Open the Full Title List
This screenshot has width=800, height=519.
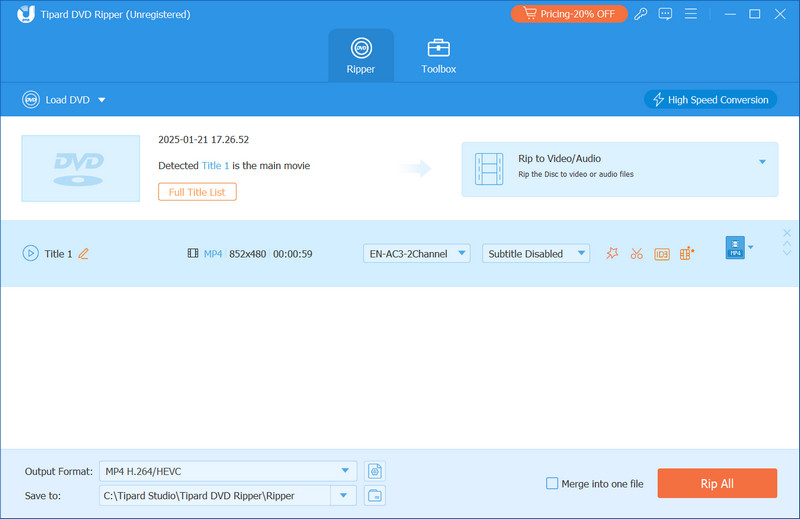point(197,192)
